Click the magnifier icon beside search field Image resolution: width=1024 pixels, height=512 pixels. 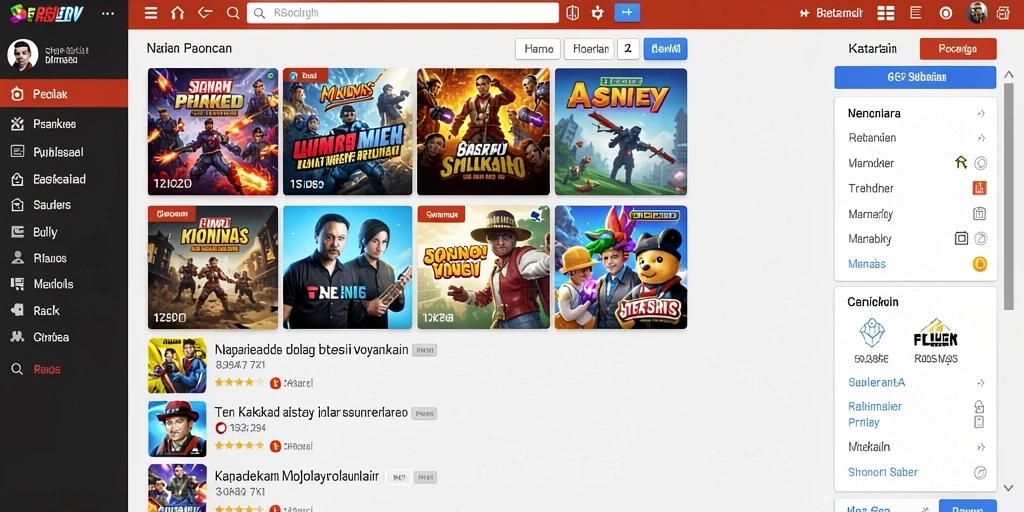point(233,13)
